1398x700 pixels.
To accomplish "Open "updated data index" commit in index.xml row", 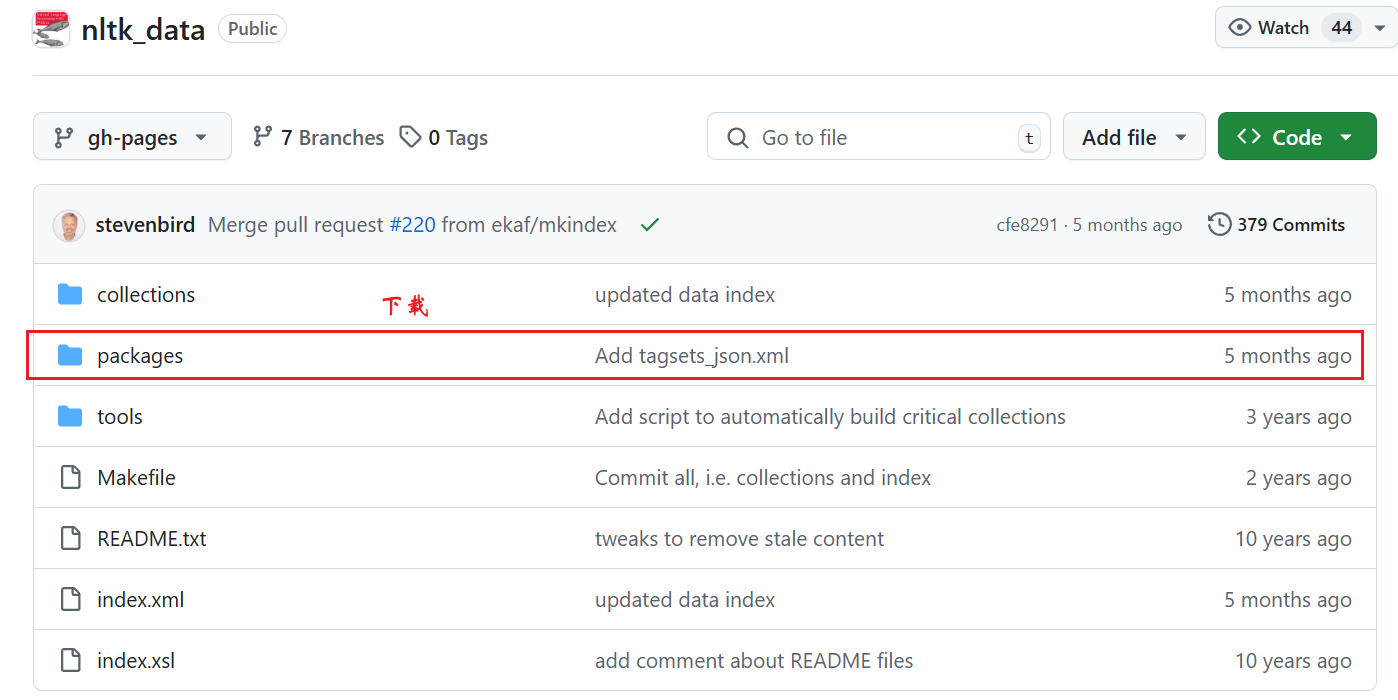I will pyautogui.click(x=685, y=600).
